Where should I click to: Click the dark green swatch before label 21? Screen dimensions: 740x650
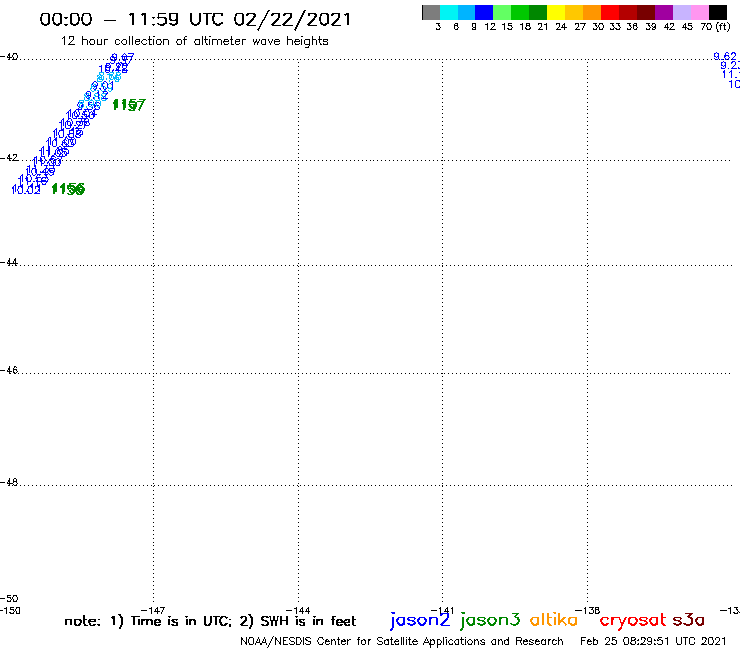538,12
